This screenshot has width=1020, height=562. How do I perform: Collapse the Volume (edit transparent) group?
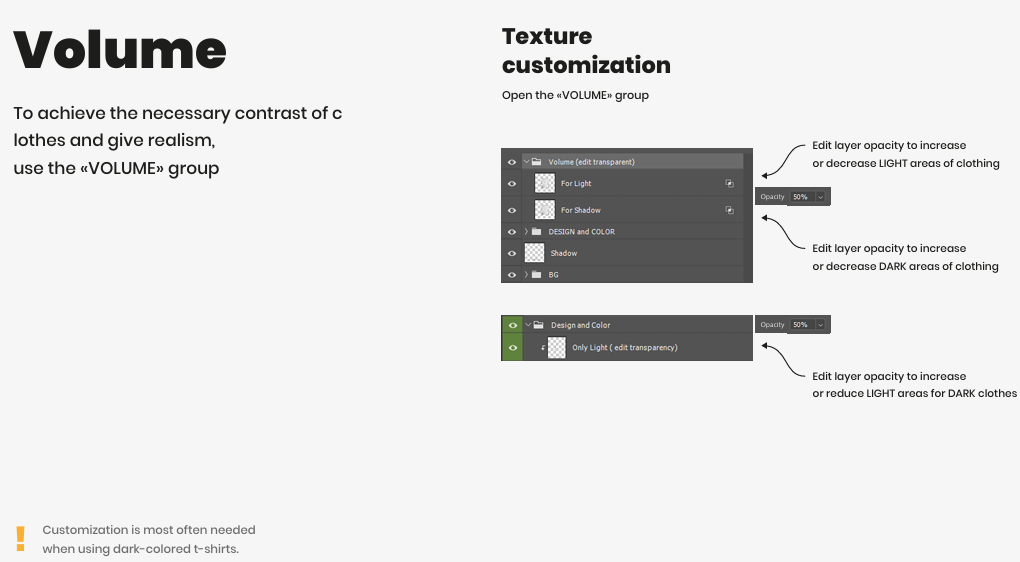click(x=527, y=161)
